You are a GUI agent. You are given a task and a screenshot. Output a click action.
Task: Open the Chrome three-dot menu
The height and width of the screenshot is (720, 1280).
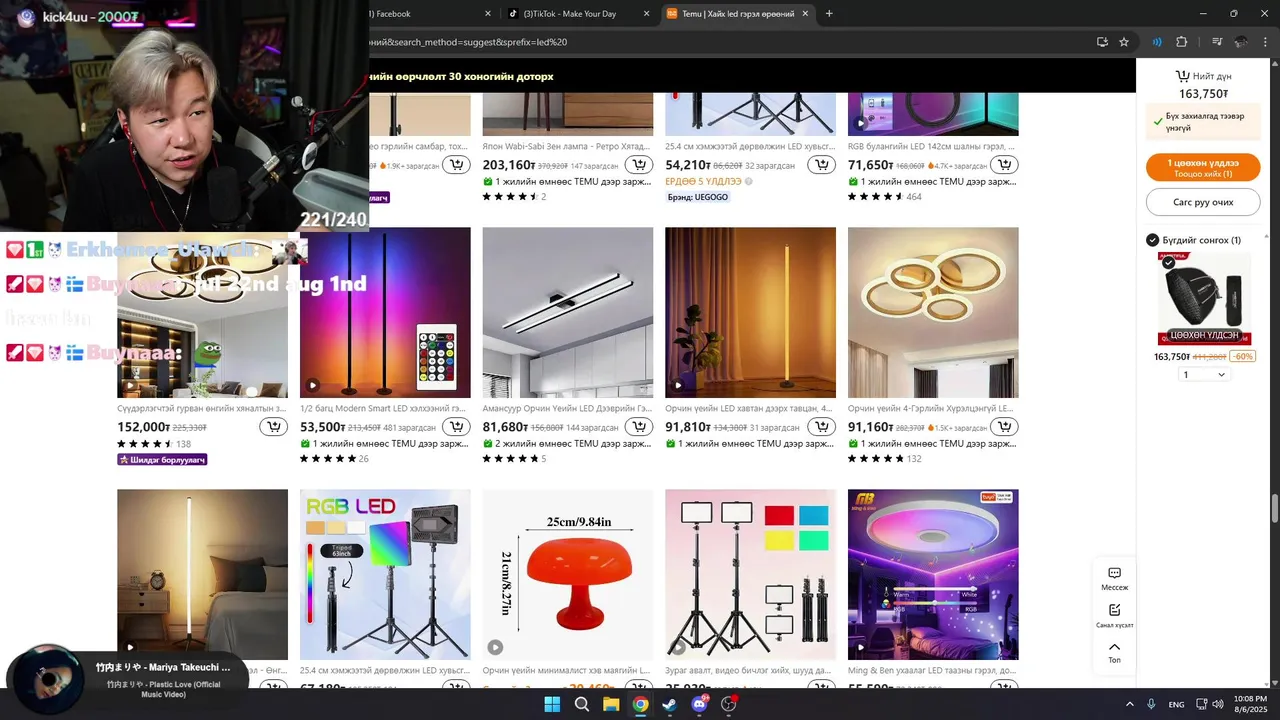pos(1265,42)
